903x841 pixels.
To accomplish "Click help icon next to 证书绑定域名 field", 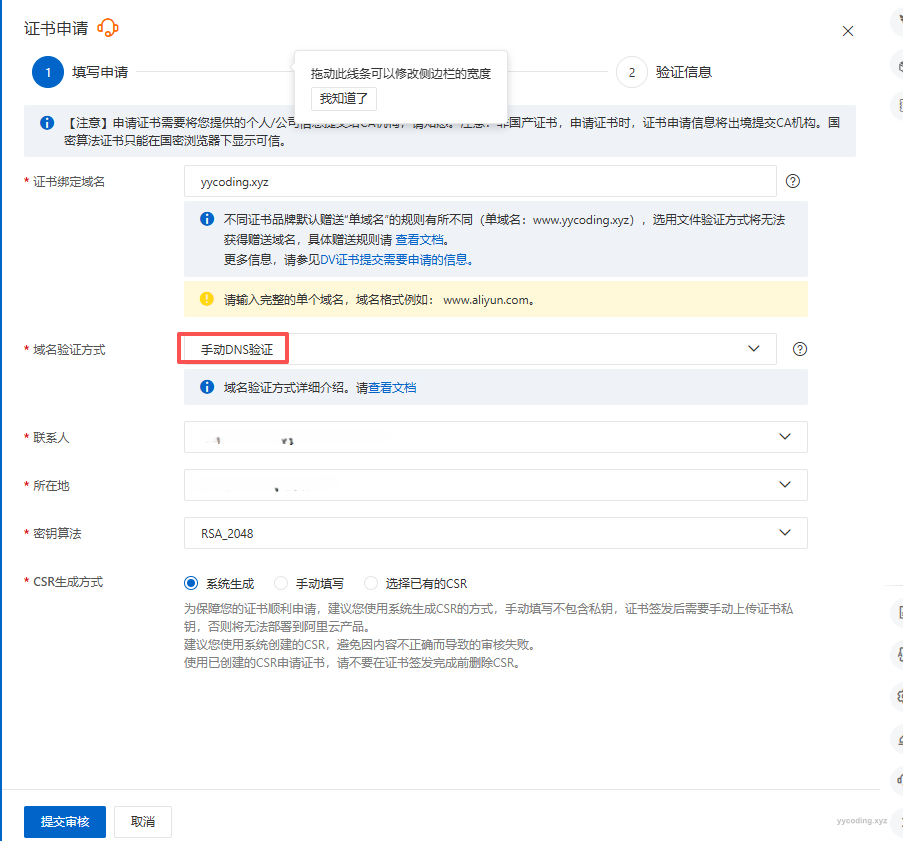I will coord(793,181).
